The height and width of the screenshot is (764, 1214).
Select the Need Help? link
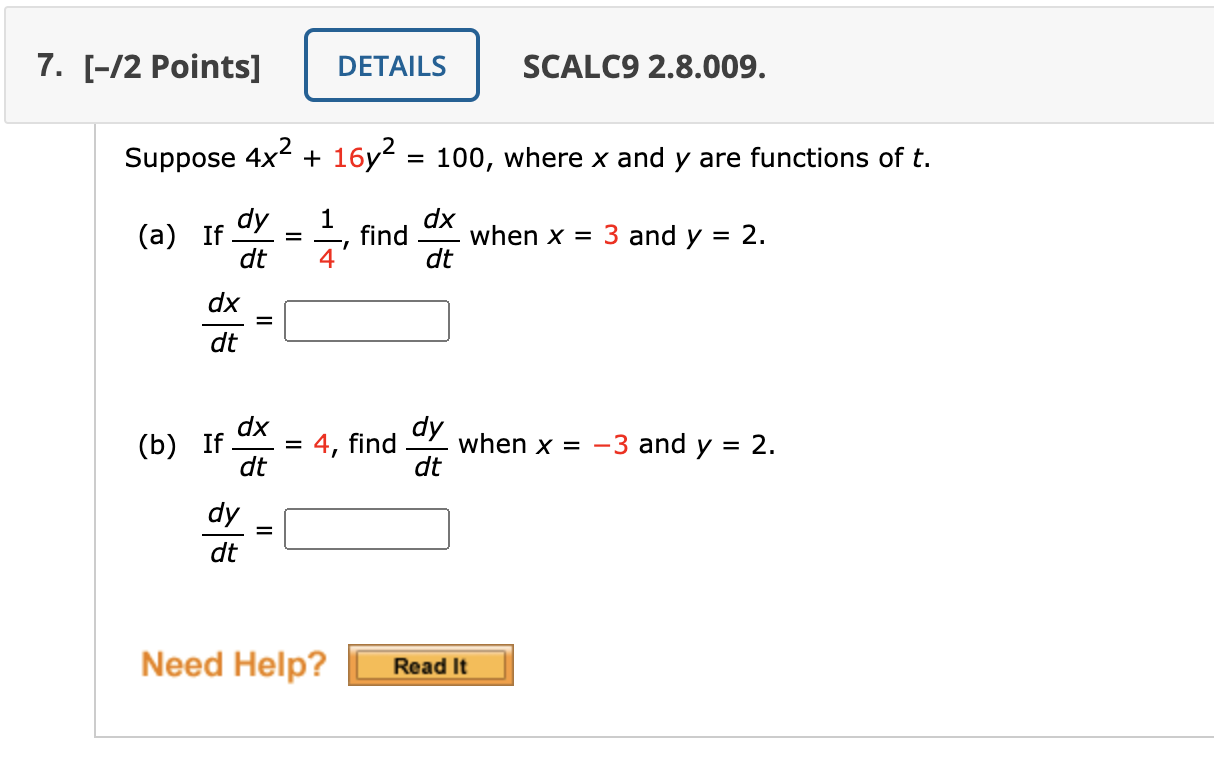pos(235,664)
